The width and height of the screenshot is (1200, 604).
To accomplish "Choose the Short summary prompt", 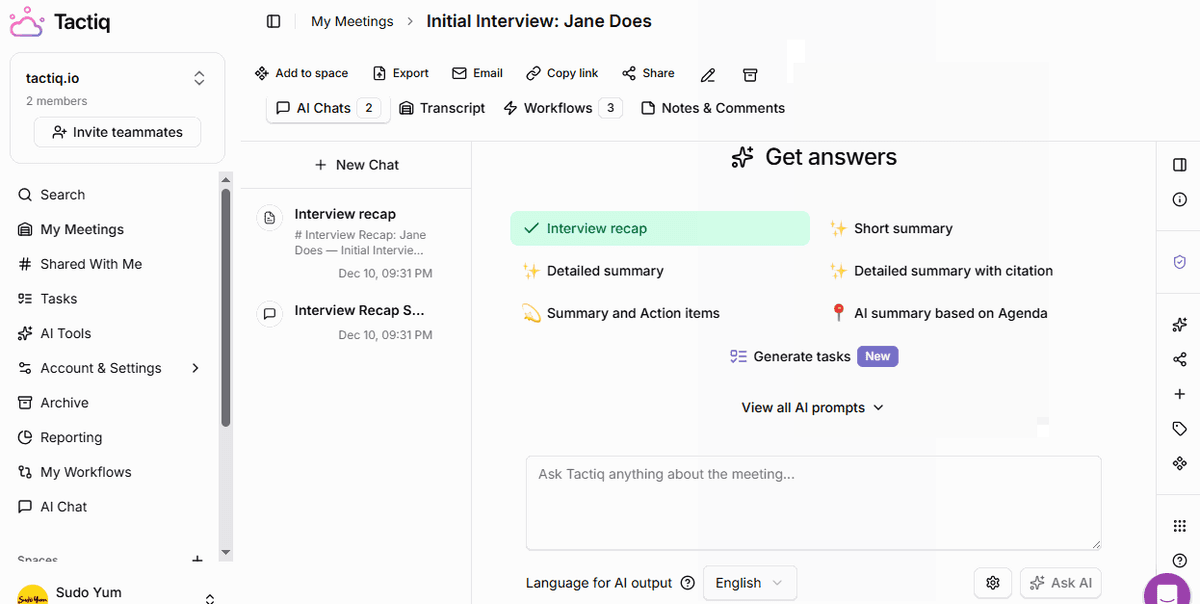I will point(891,228).
